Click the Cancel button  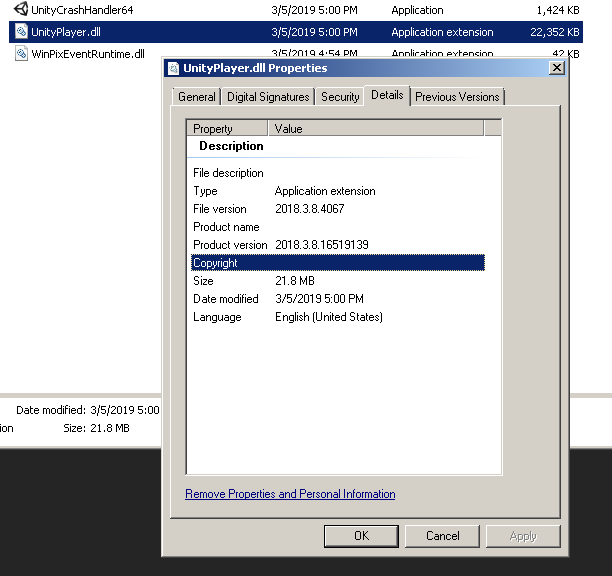point(443,536)
